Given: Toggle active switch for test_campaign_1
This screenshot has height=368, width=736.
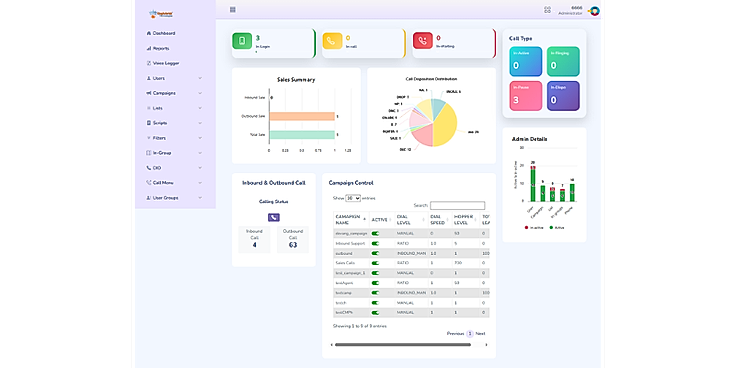Looking at the screenshot, I should click(376, 273).
